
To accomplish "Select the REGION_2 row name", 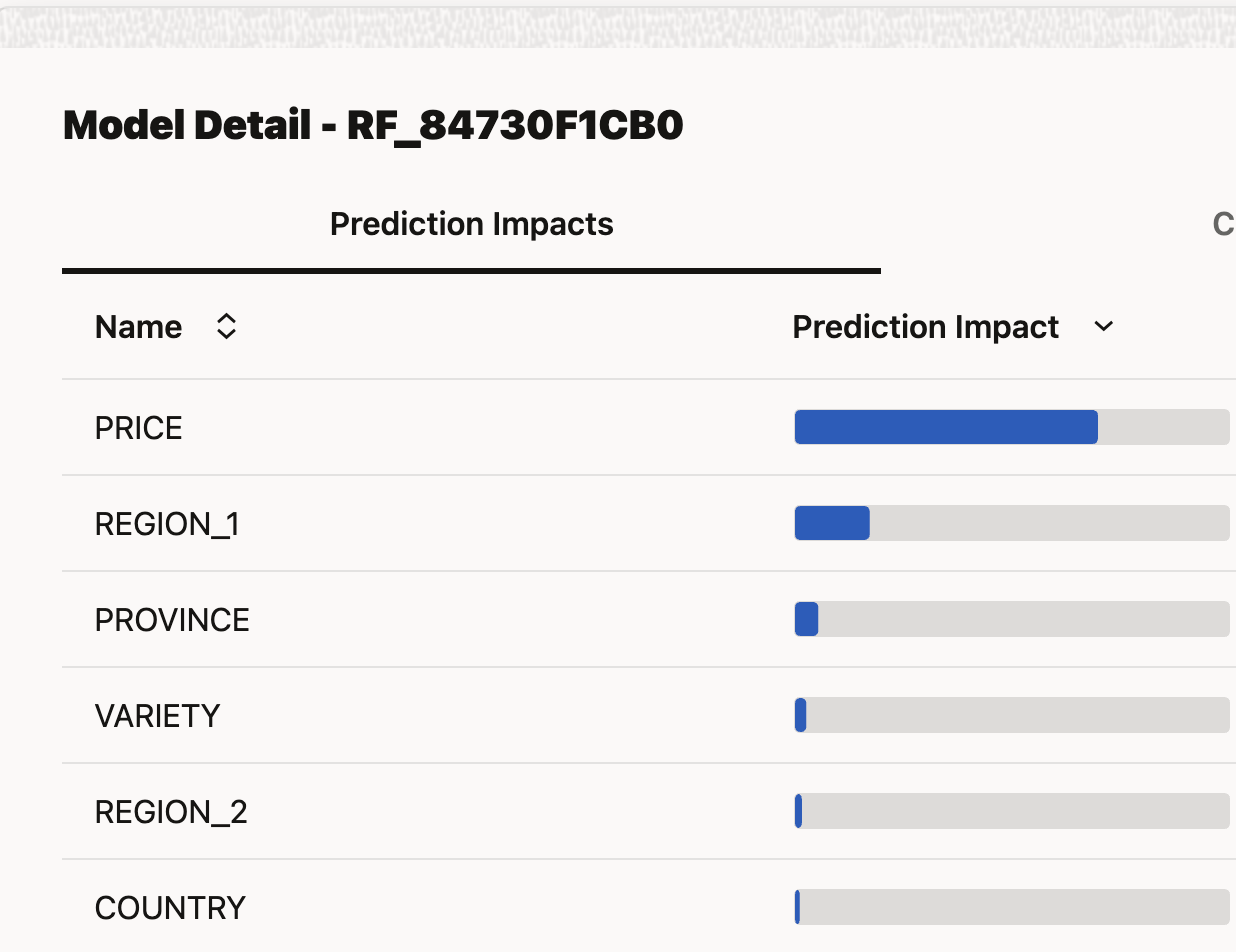I will [171, 812].
